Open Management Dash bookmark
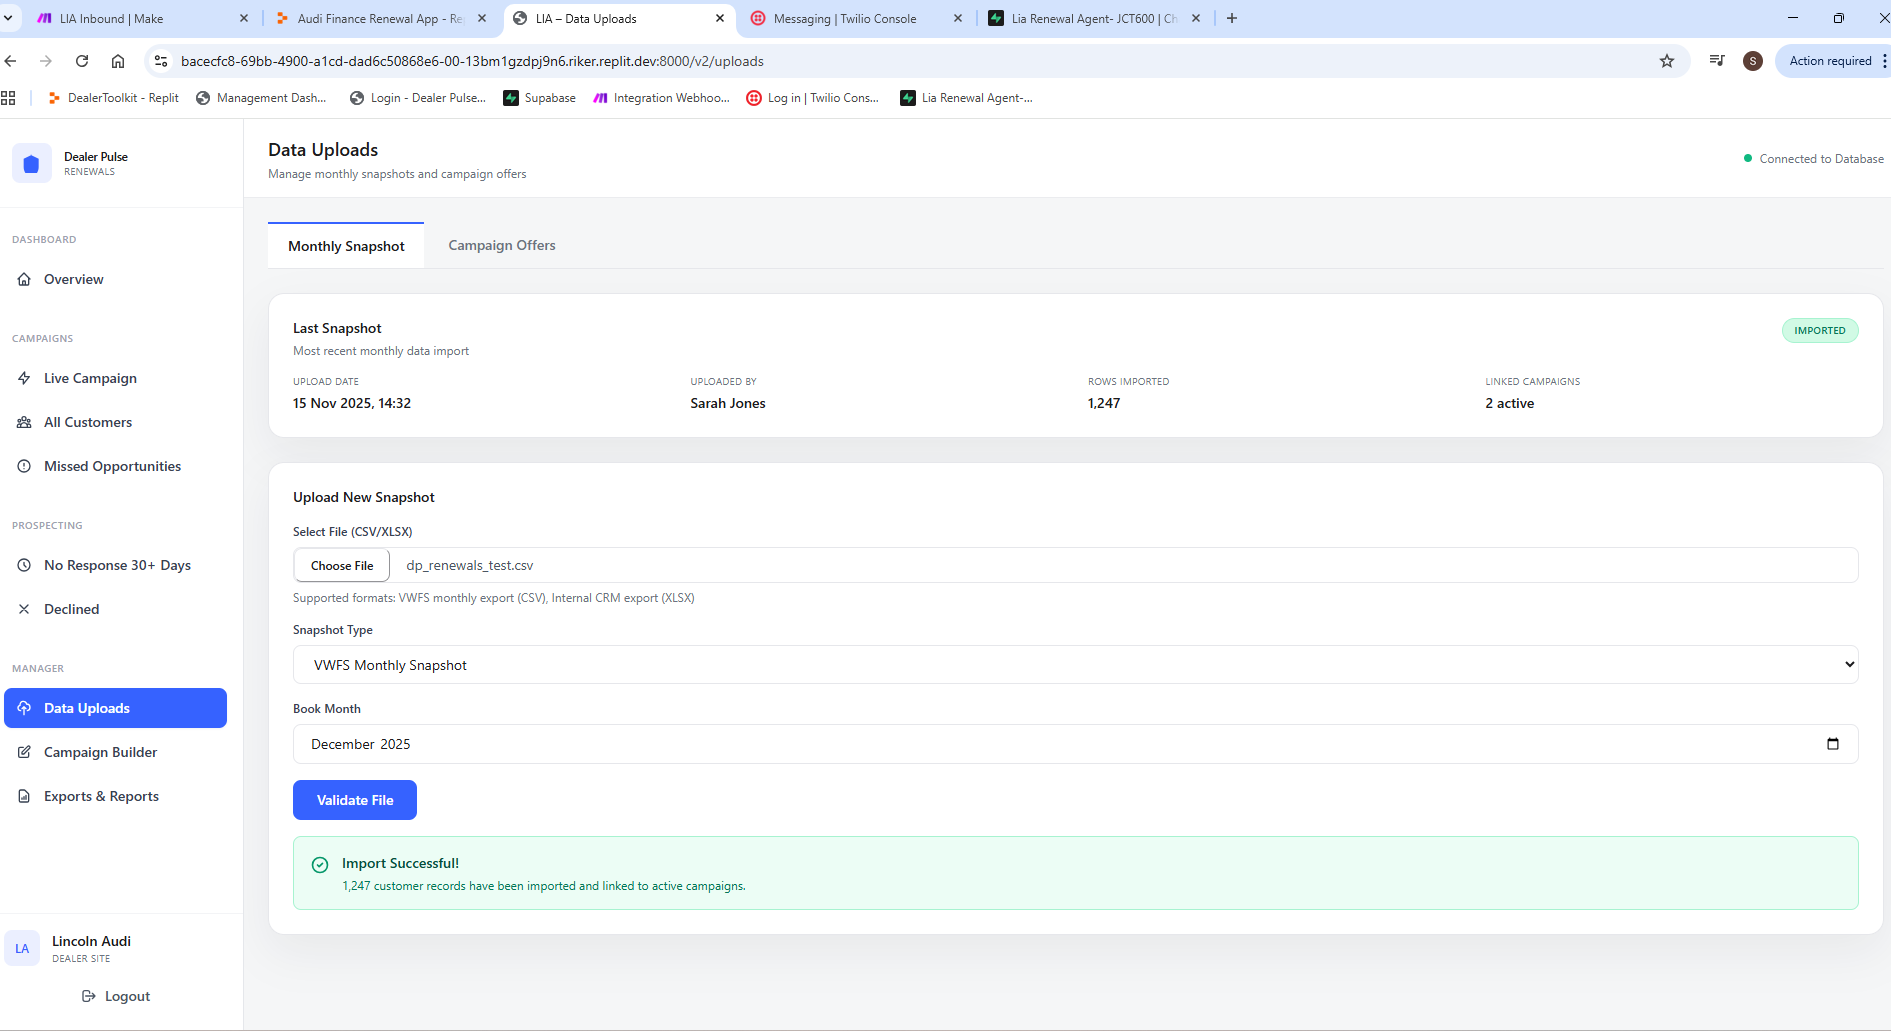1891x1031 pixels. pos(261,98)
